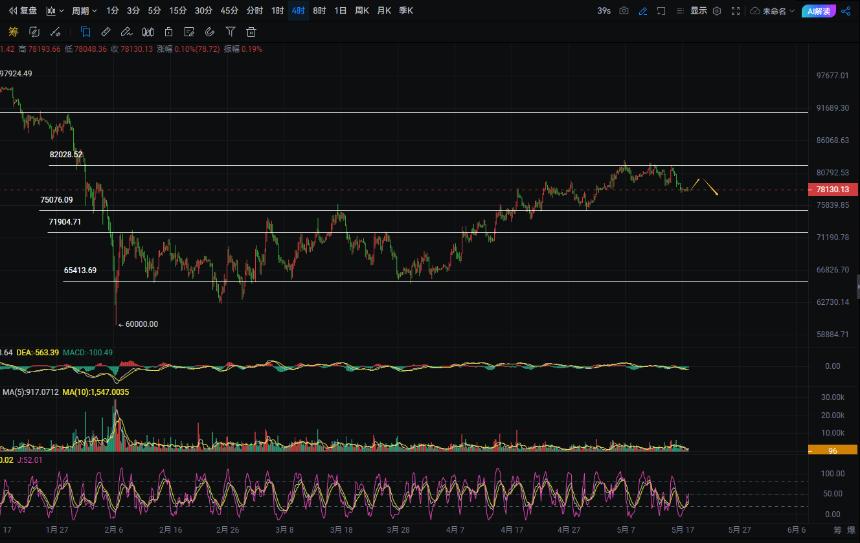This screenshot has height=543, width=860.
Task: Click the 高 78193.66 high value
Action: click(39, 49)
